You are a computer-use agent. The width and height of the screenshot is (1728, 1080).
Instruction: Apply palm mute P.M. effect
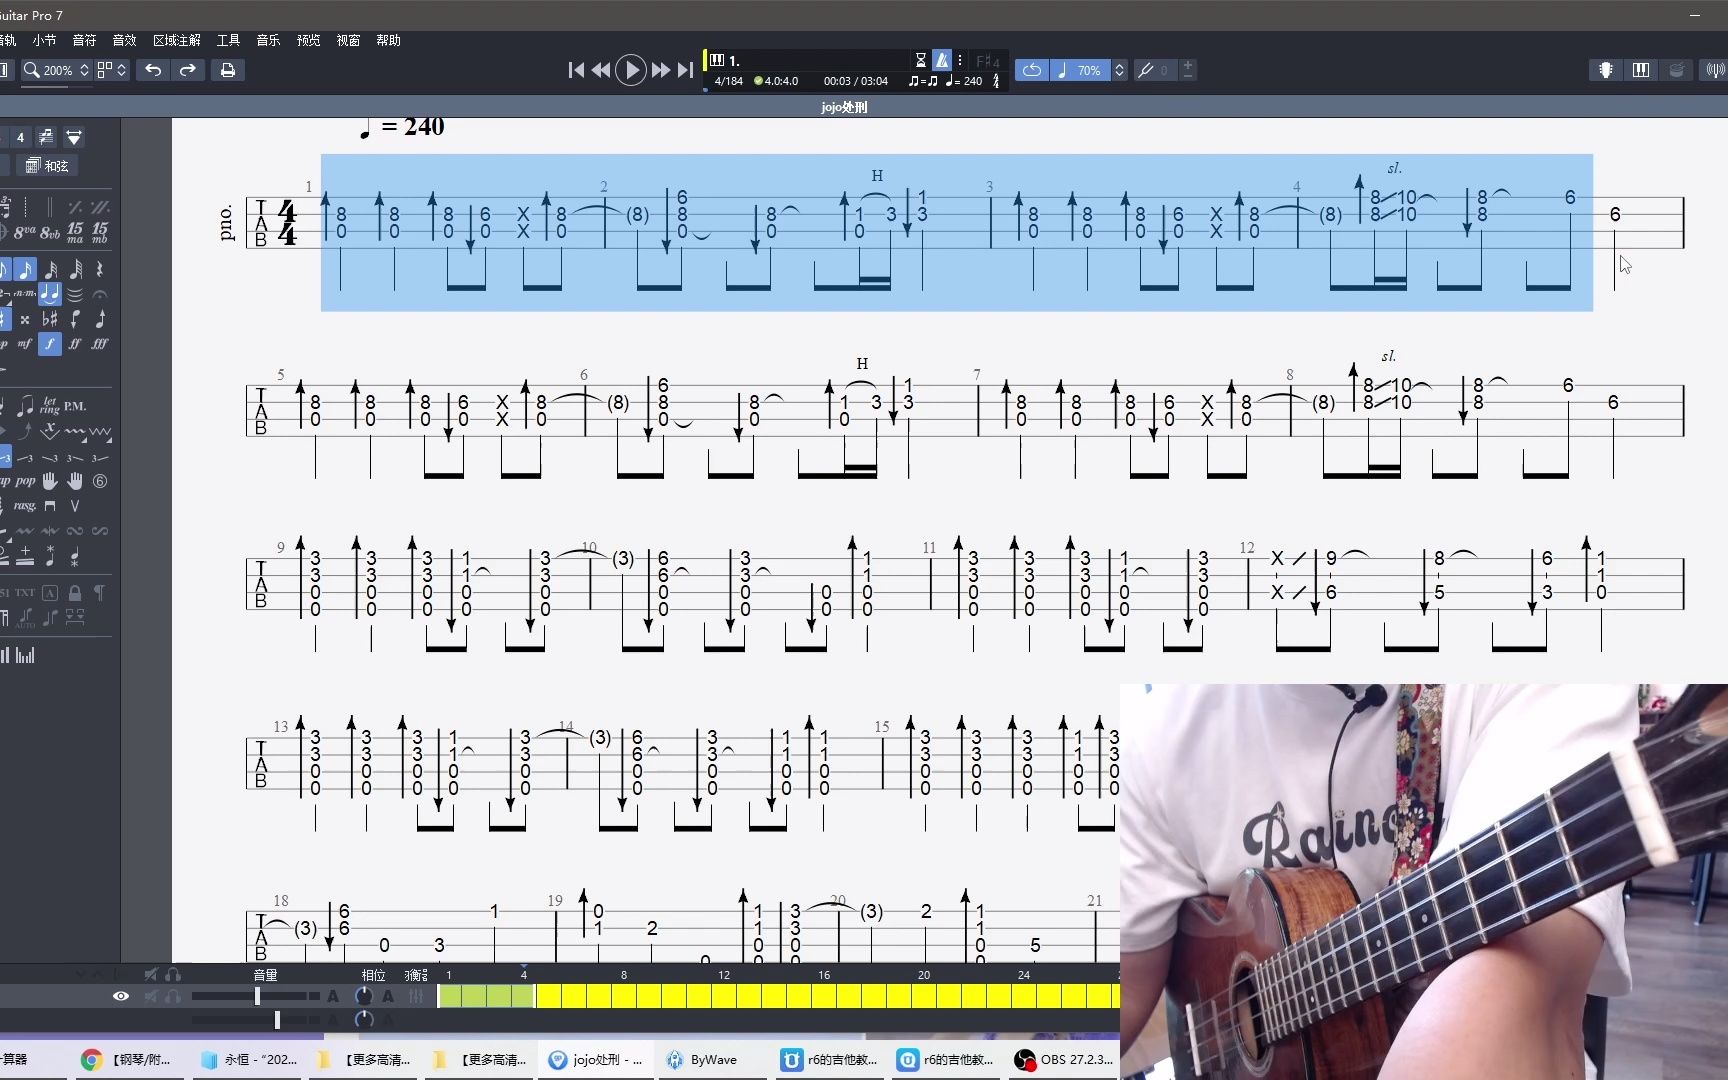coord(75,405)
